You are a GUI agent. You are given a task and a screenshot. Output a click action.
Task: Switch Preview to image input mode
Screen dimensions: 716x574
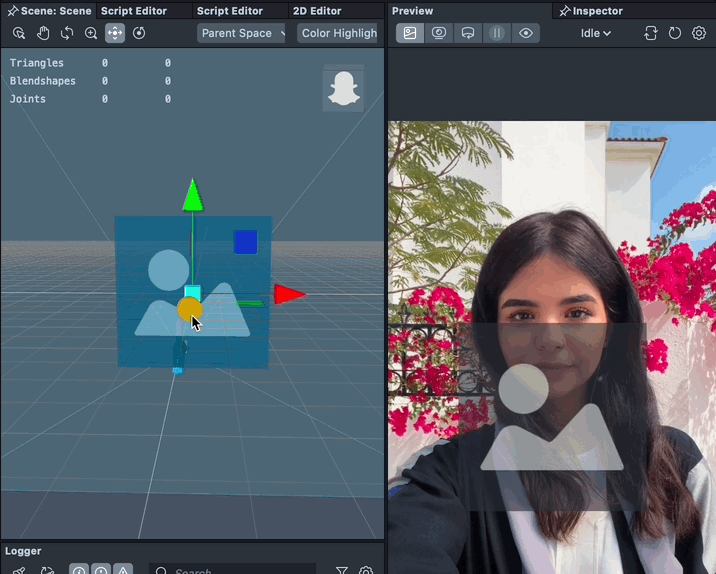410,33
